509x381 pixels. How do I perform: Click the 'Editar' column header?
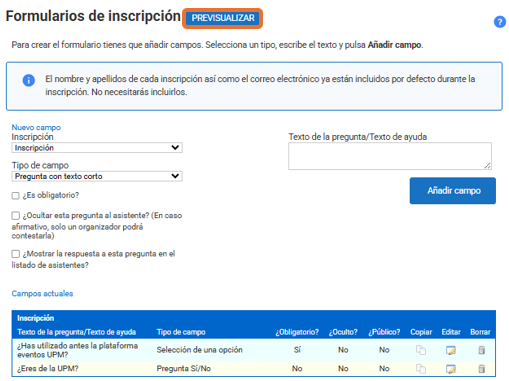pos(451,332)
